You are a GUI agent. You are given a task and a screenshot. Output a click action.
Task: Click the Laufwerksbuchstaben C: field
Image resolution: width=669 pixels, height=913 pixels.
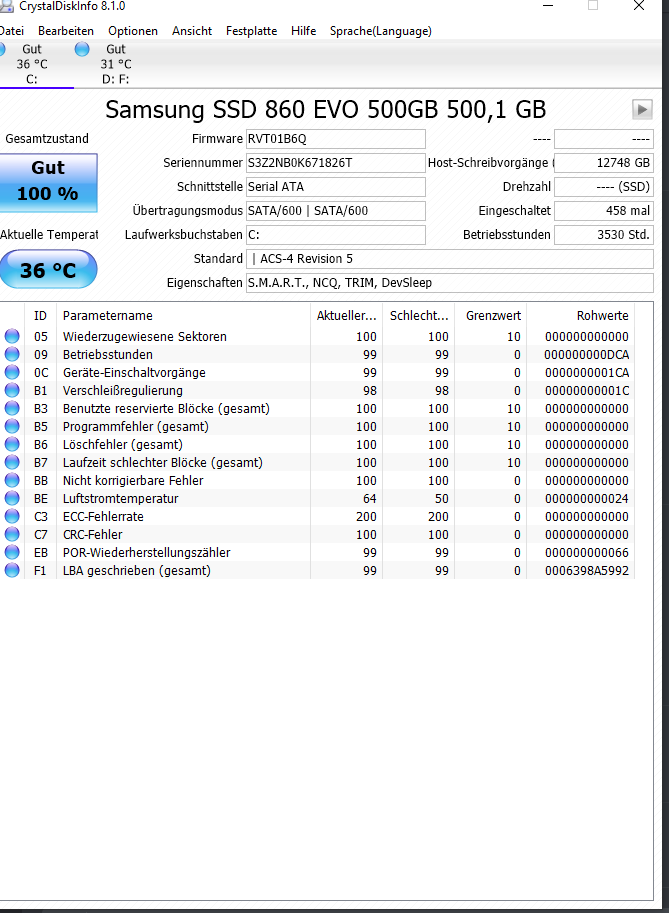335,235
